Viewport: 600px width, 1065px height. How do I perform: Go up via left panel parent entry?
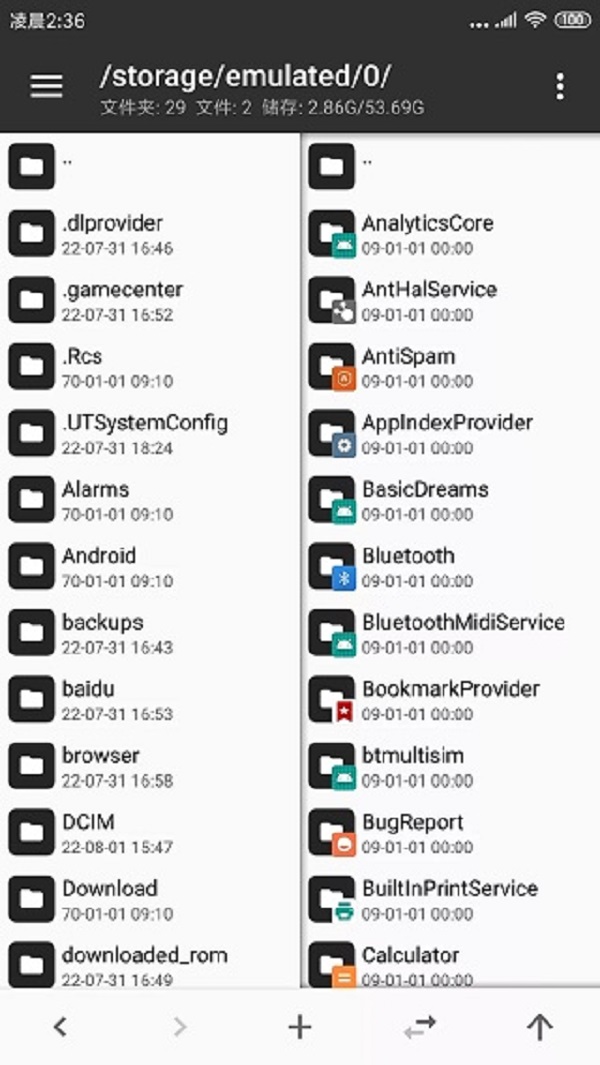coord(150,166)
